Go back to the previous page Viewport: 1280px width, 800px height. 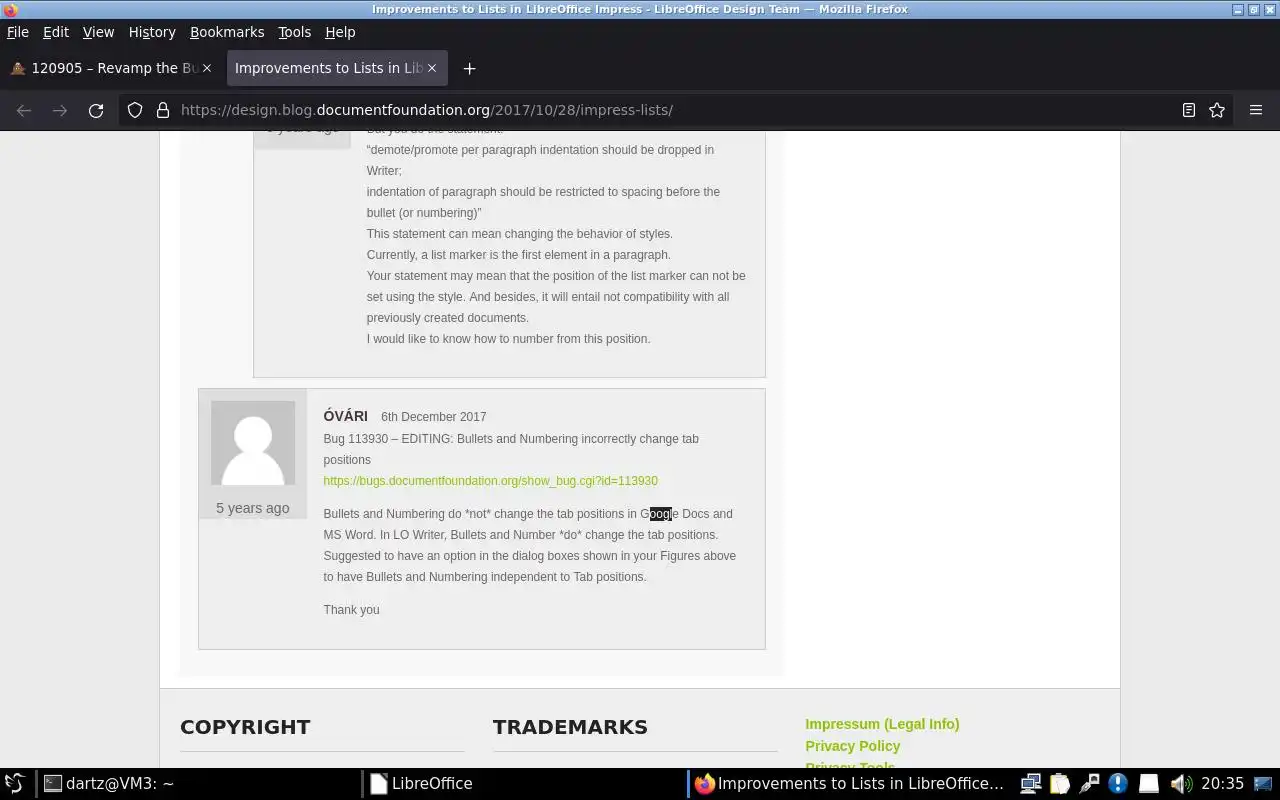[24, 110]
